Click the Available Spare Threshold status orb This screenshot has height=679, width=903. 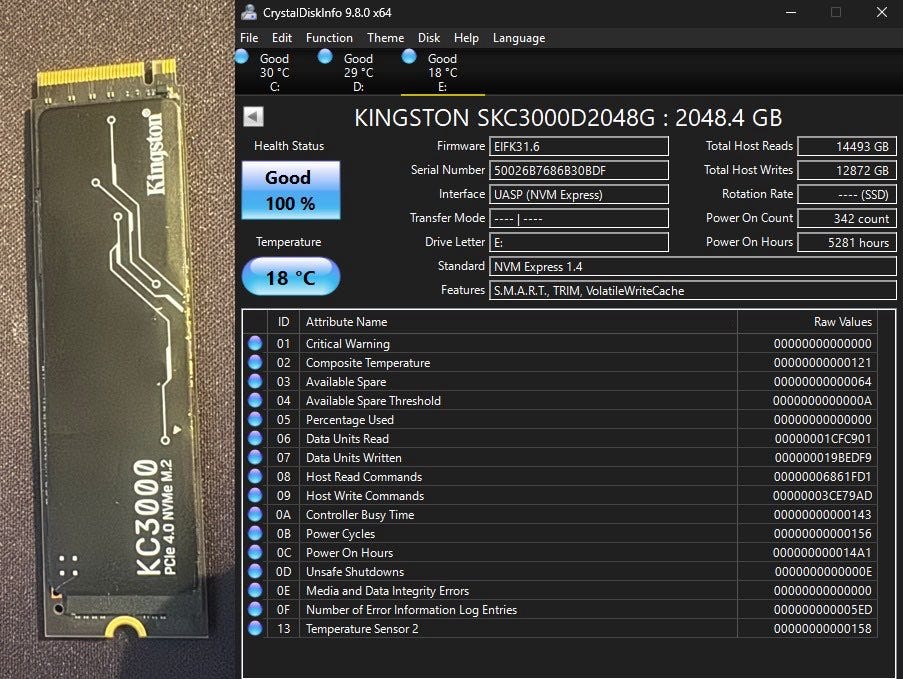pyautogui.click(x=255, y=400)
